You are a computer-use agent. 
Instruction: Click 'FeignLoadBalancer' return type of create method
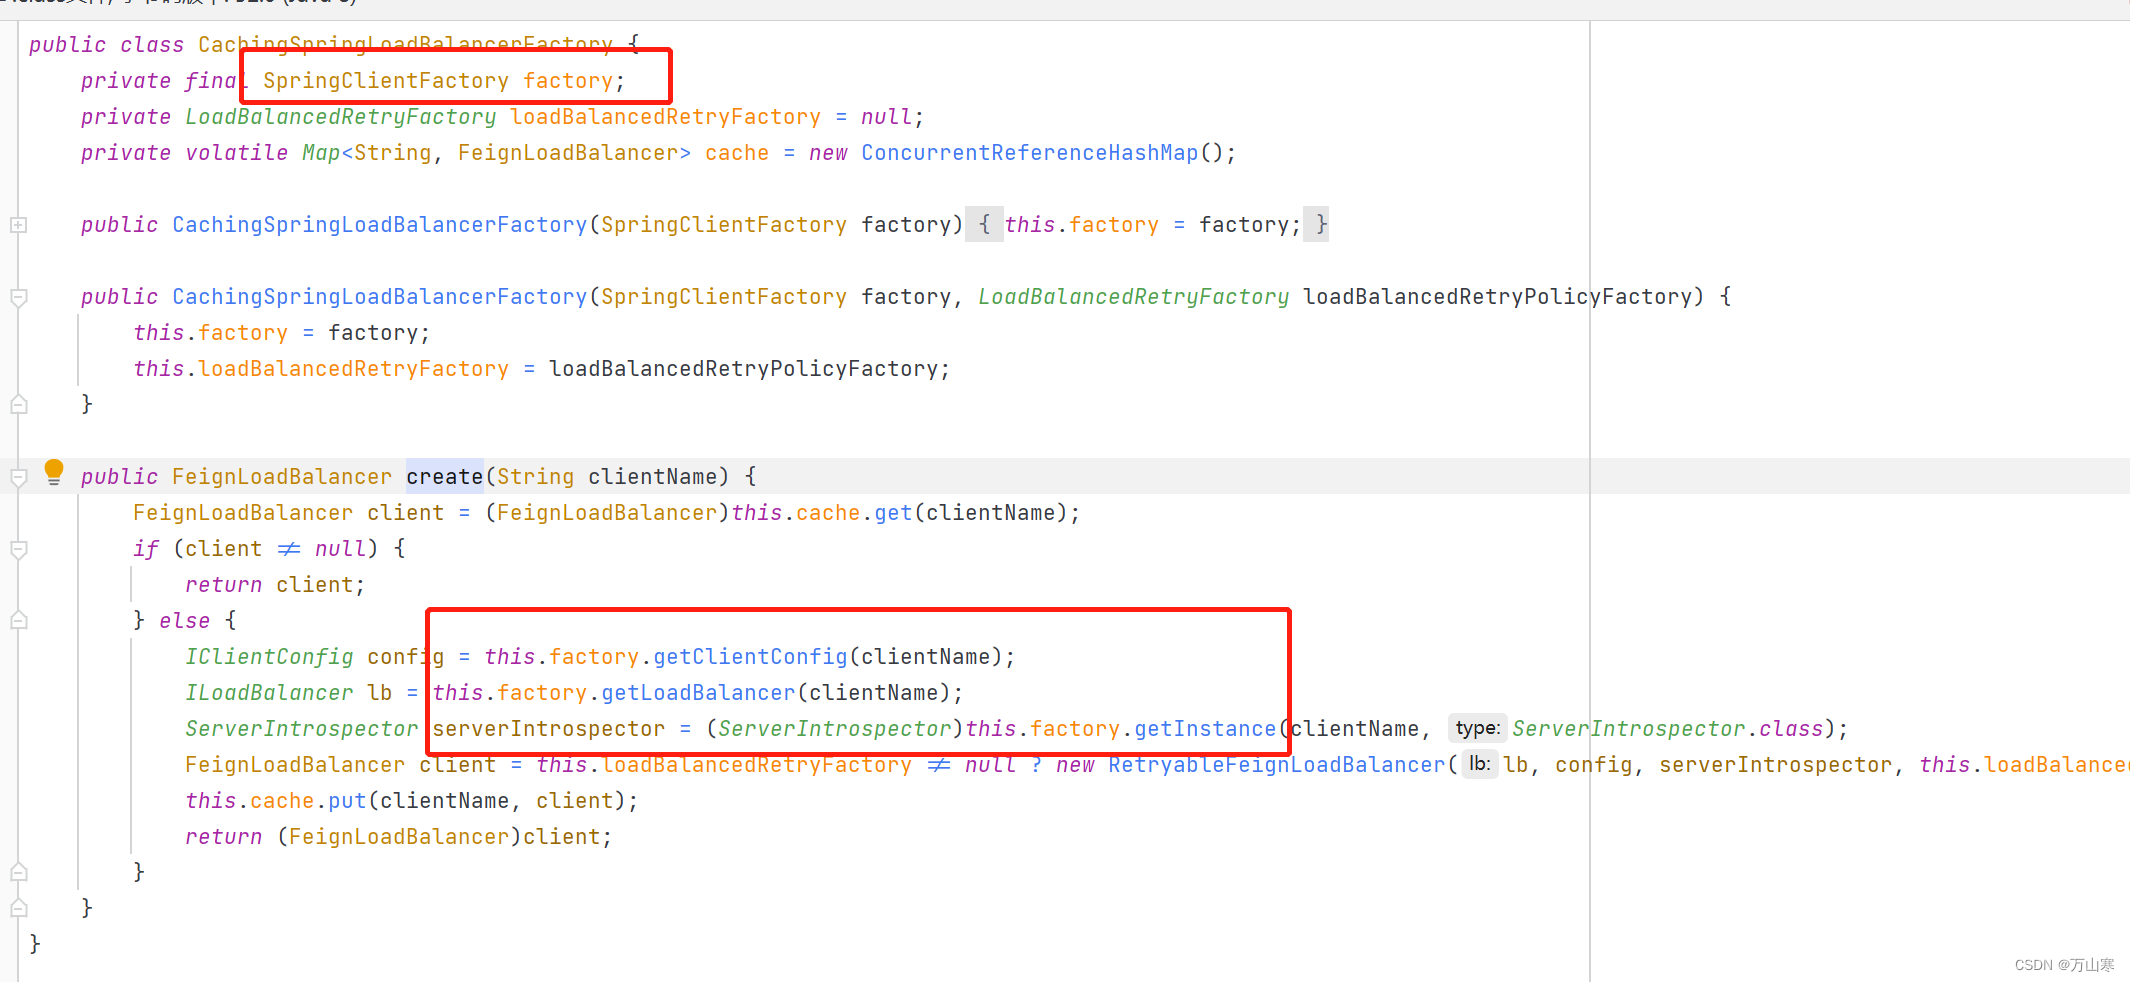pos(282,477)
